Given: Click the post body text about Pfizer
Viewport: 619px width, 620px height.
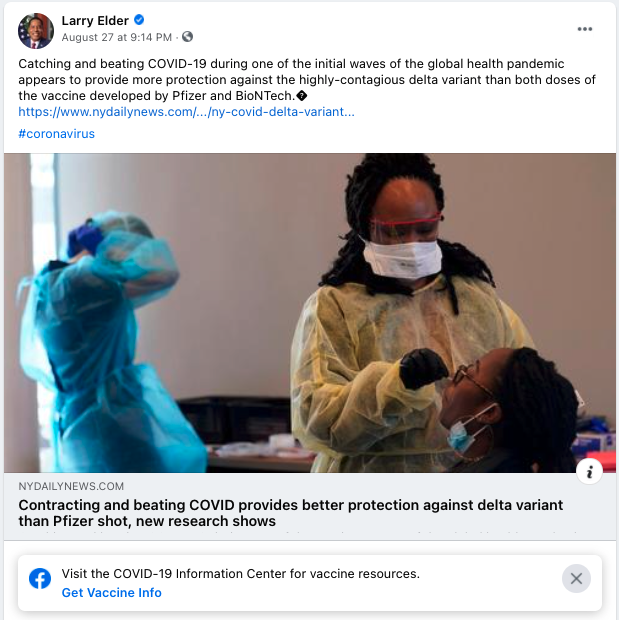Looking at the screenshot, I should click(307, 79).
